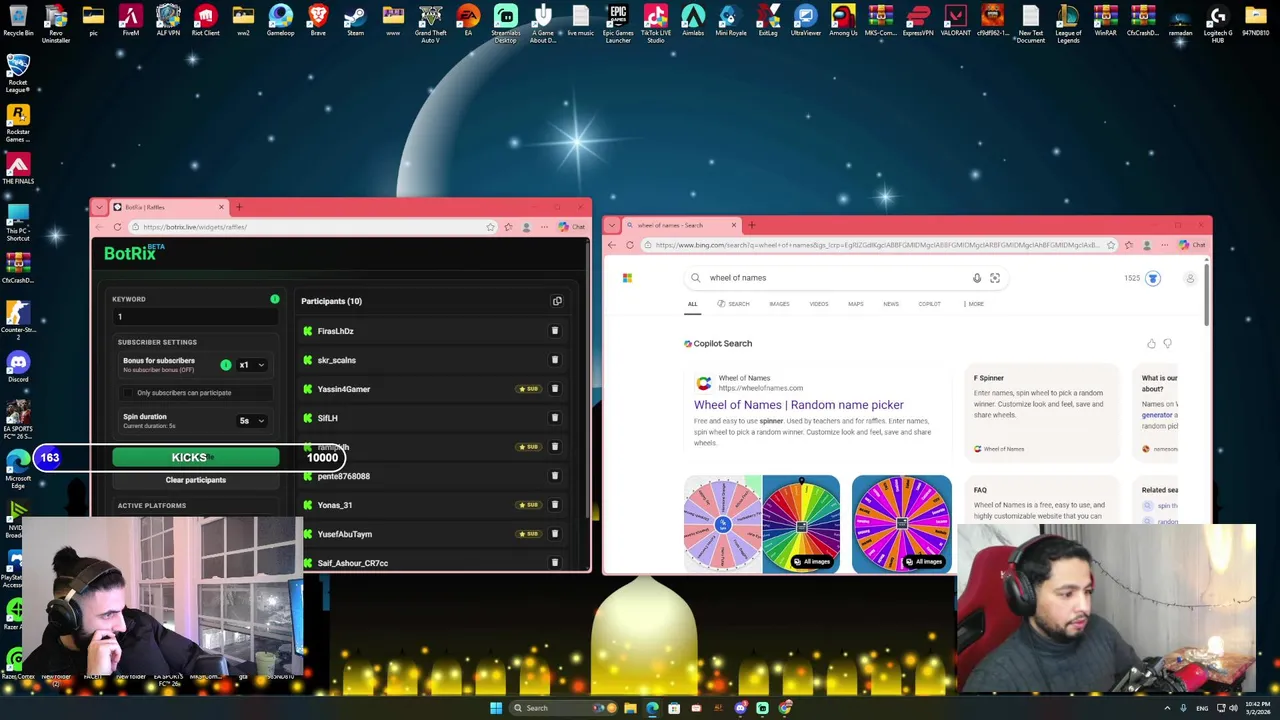Select wheel of names - Search tab
The height and width of the screenshot is (720, 1280).
click(x=682, y=225)
